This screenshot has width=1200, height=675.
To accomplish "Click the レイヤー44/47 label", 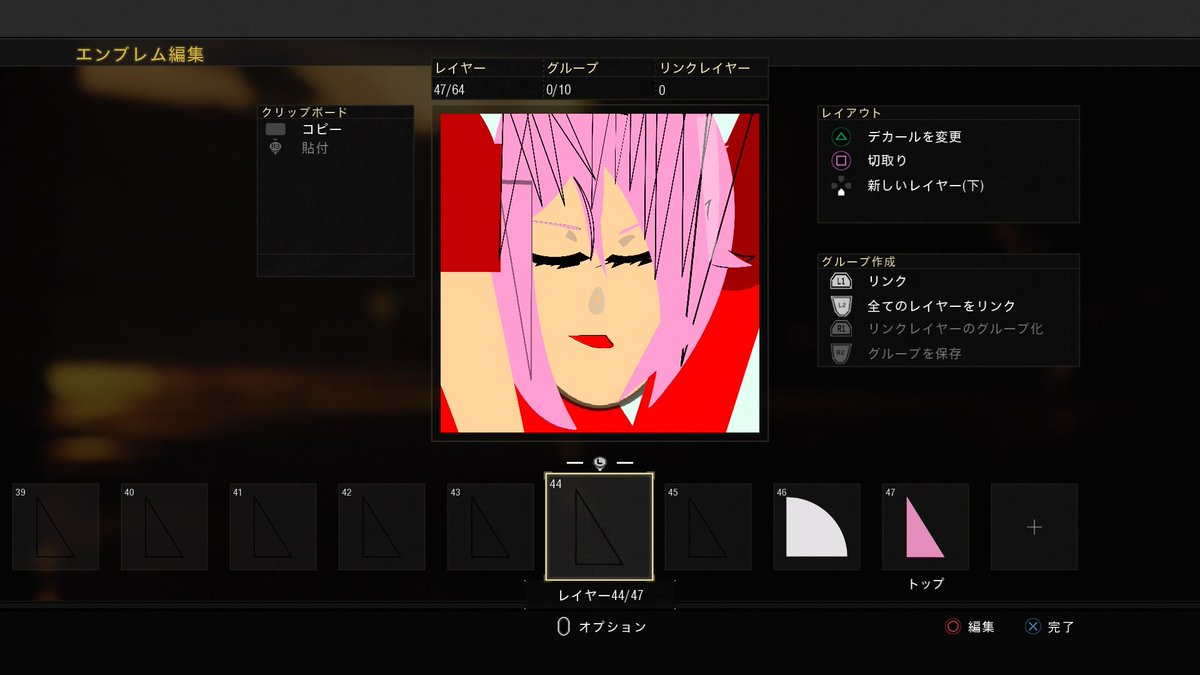I will (x=600, y=595).
